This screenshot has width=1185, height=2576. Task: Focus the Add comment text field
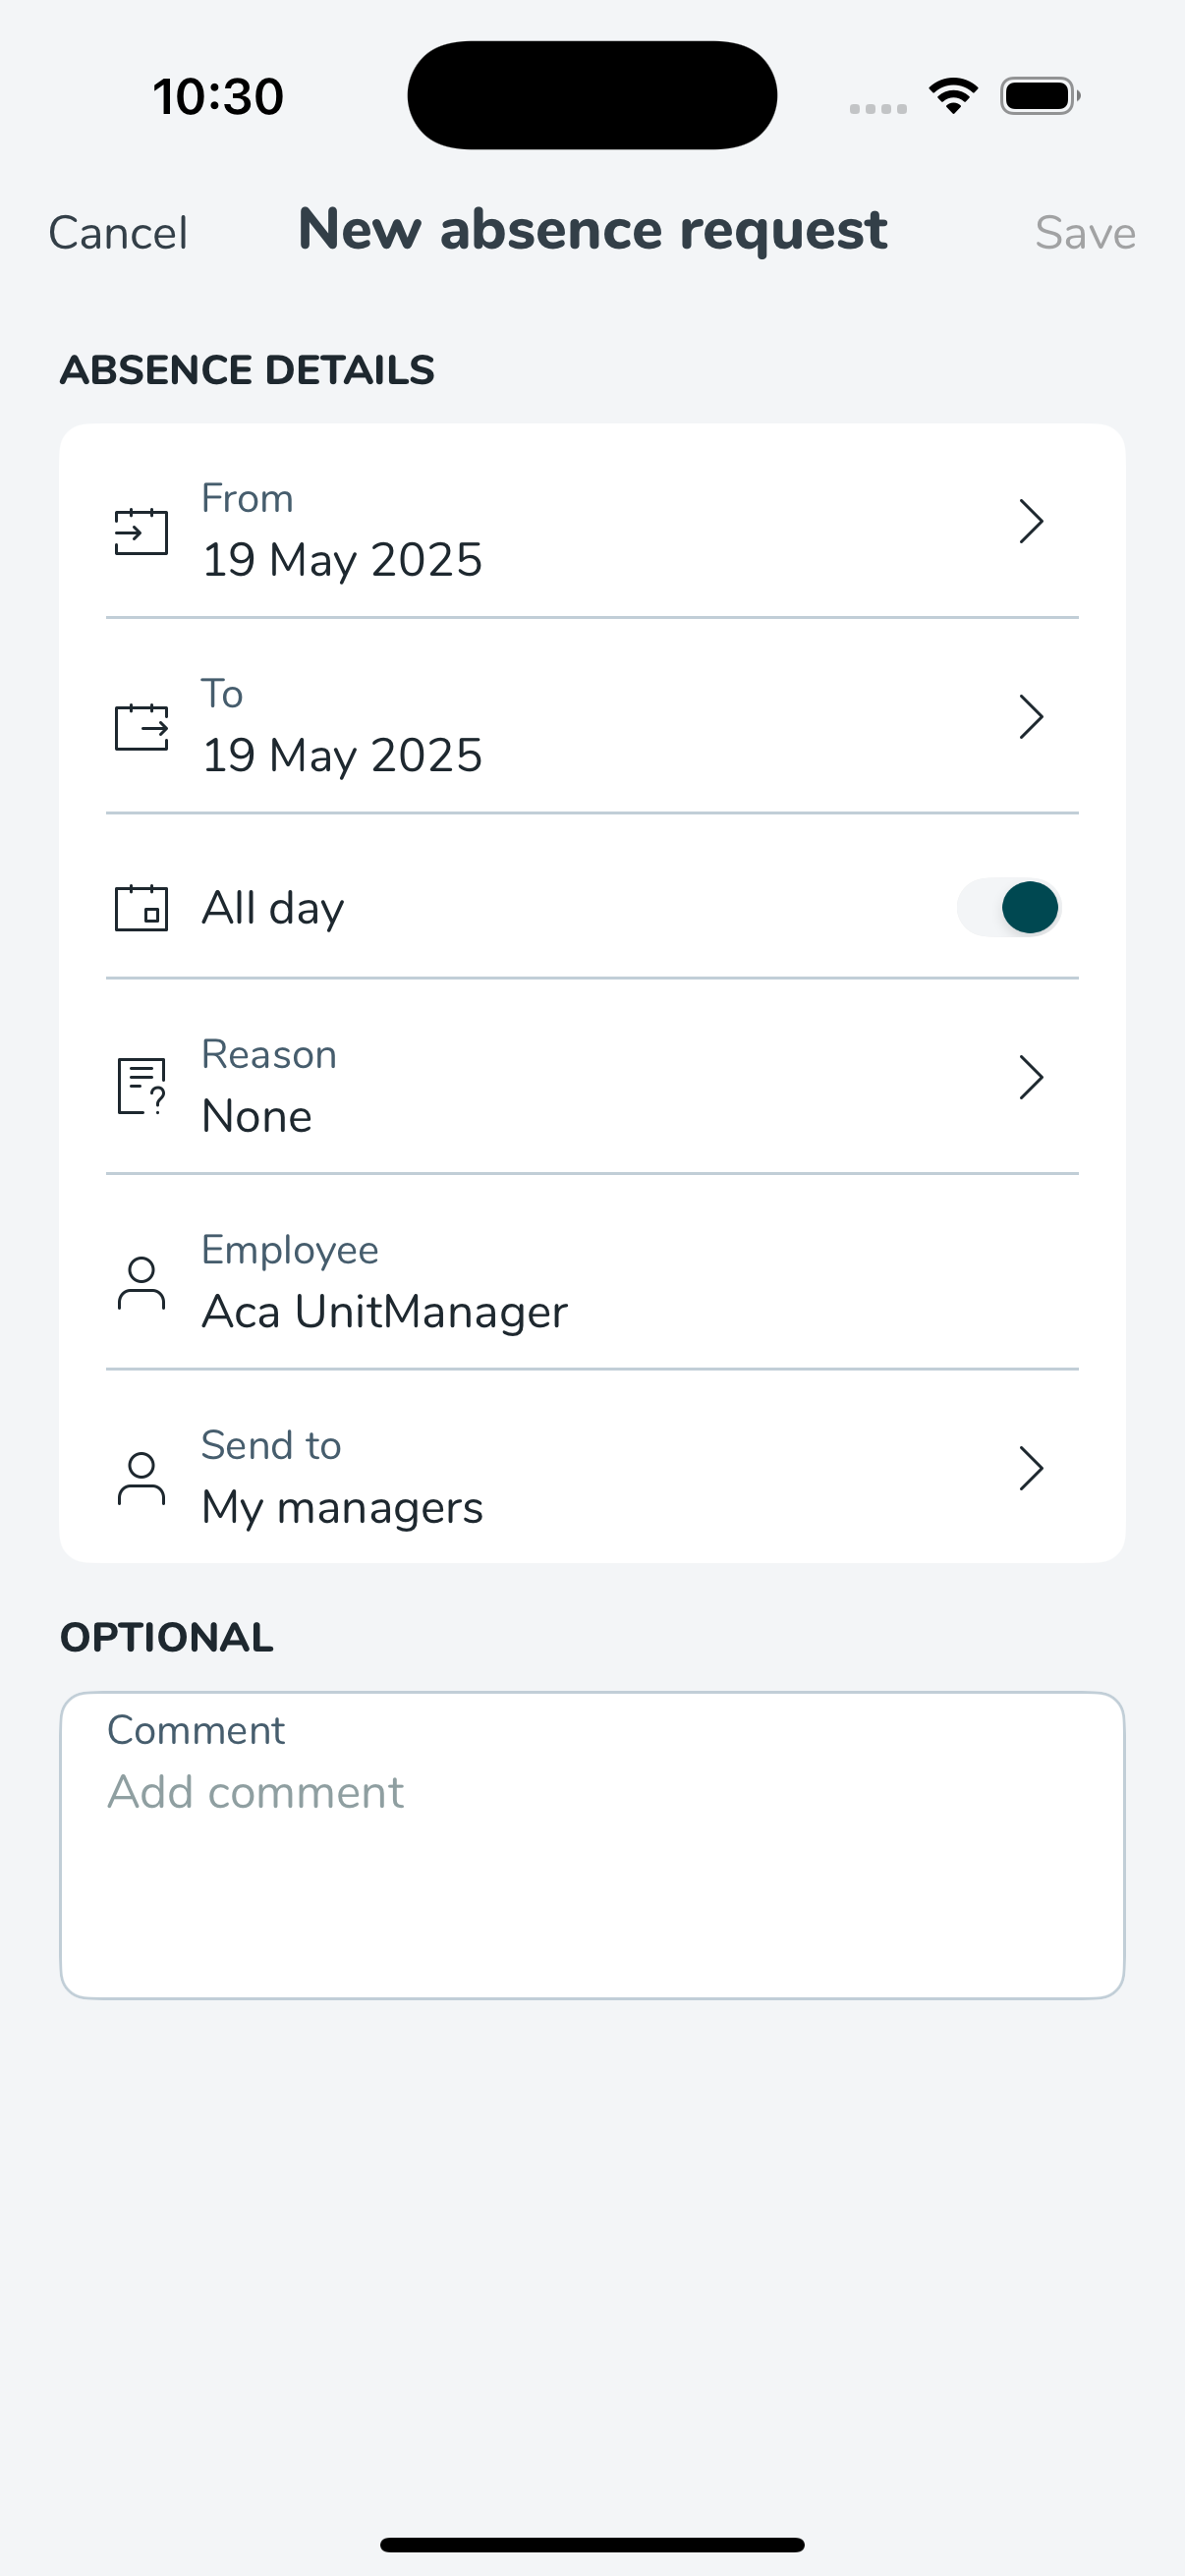pos(592,1845)
